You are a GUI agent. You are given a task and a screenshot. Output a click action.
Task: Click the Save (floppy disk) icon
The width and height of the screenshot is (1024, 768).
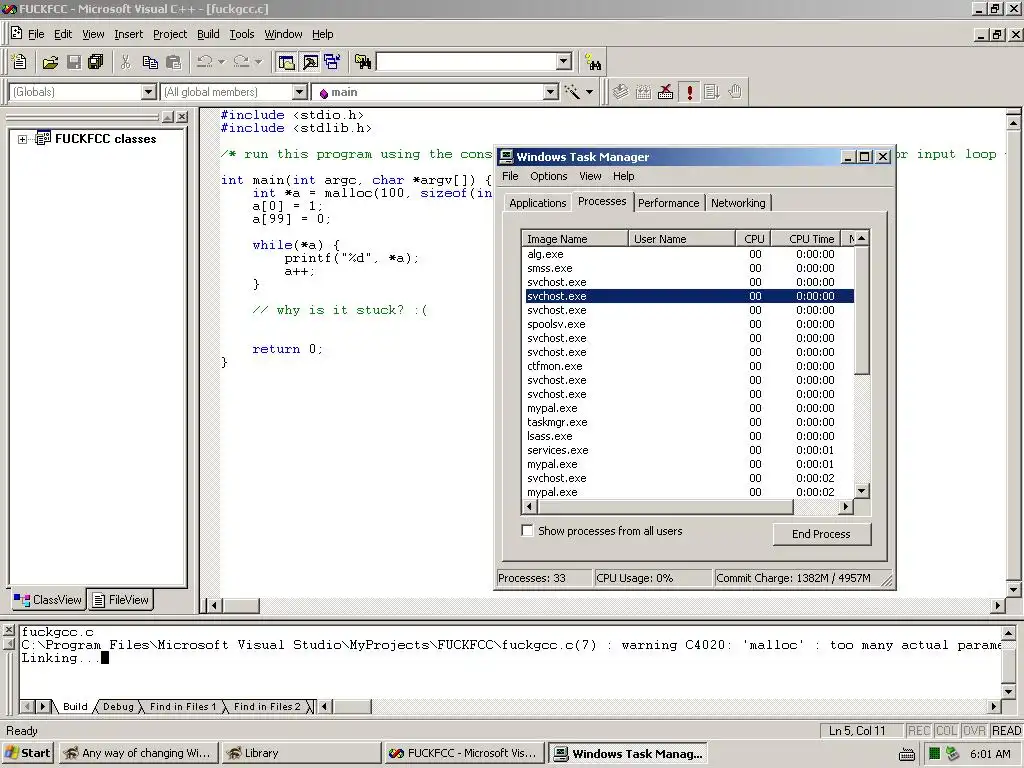tap(74, 62)
